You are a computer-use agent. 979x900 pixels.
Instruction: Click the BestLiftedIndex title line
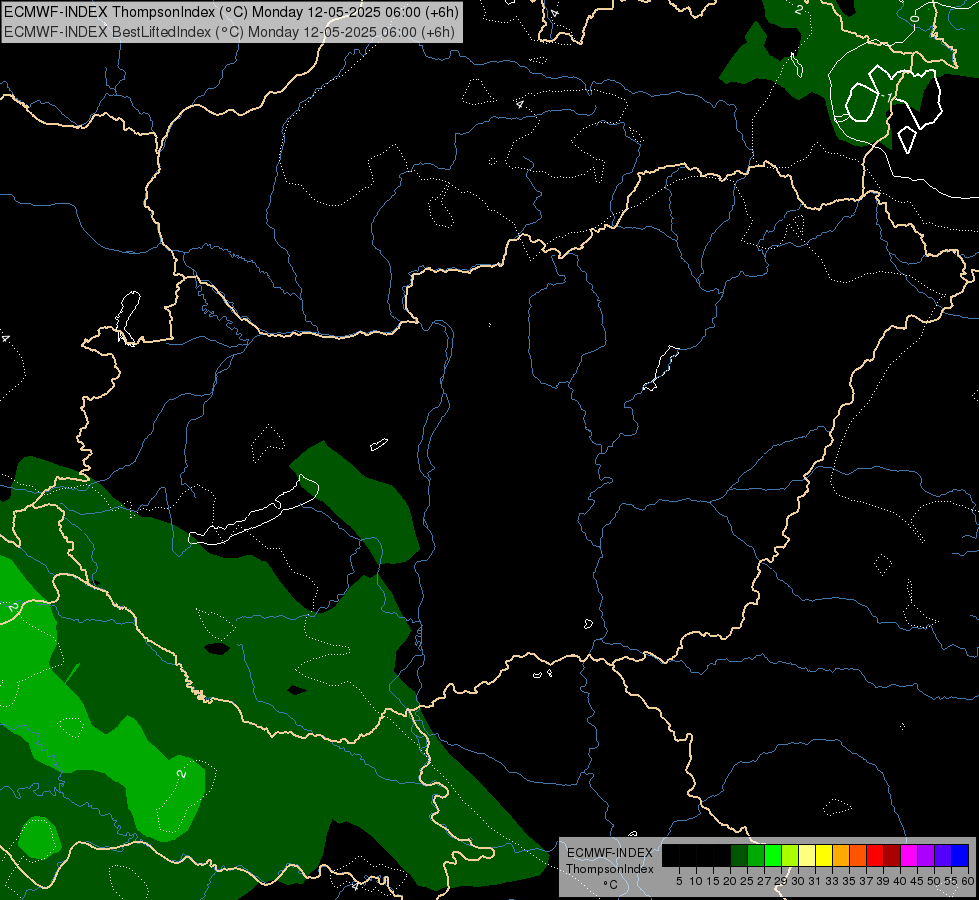pos(229,32)
